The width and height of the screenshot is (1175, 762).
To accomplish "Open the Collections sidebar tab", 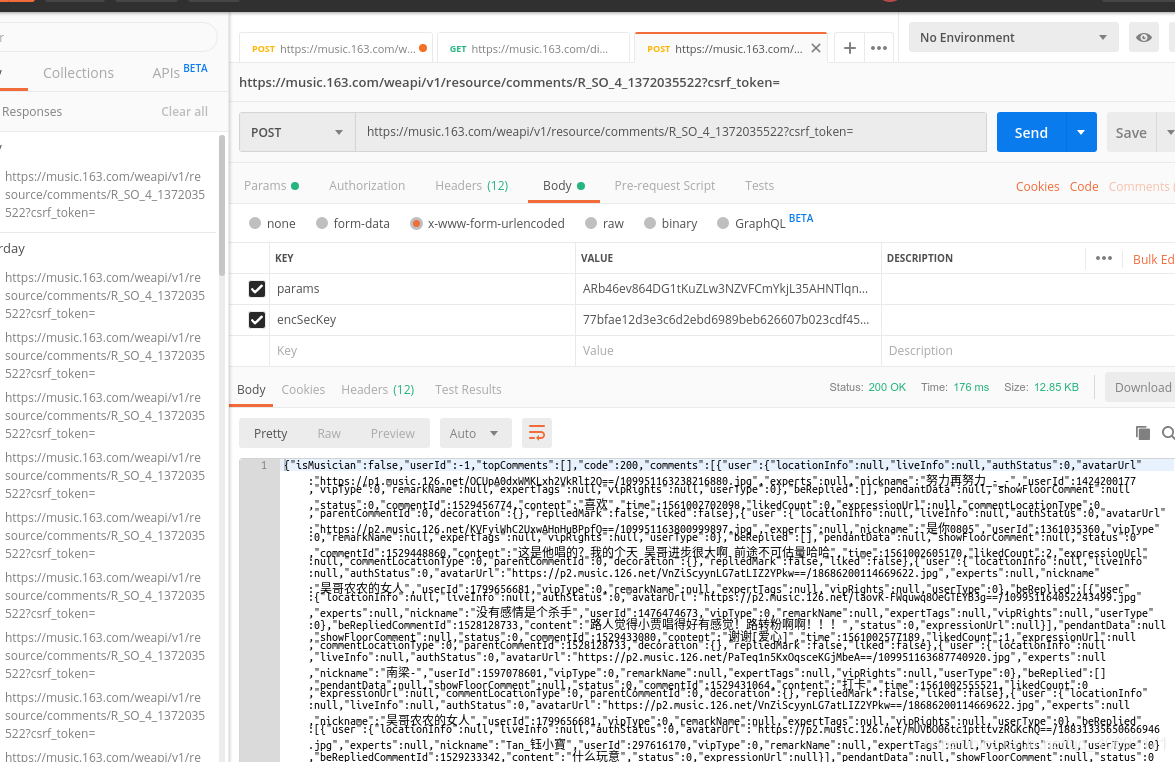I will click(x=79, y=73).
